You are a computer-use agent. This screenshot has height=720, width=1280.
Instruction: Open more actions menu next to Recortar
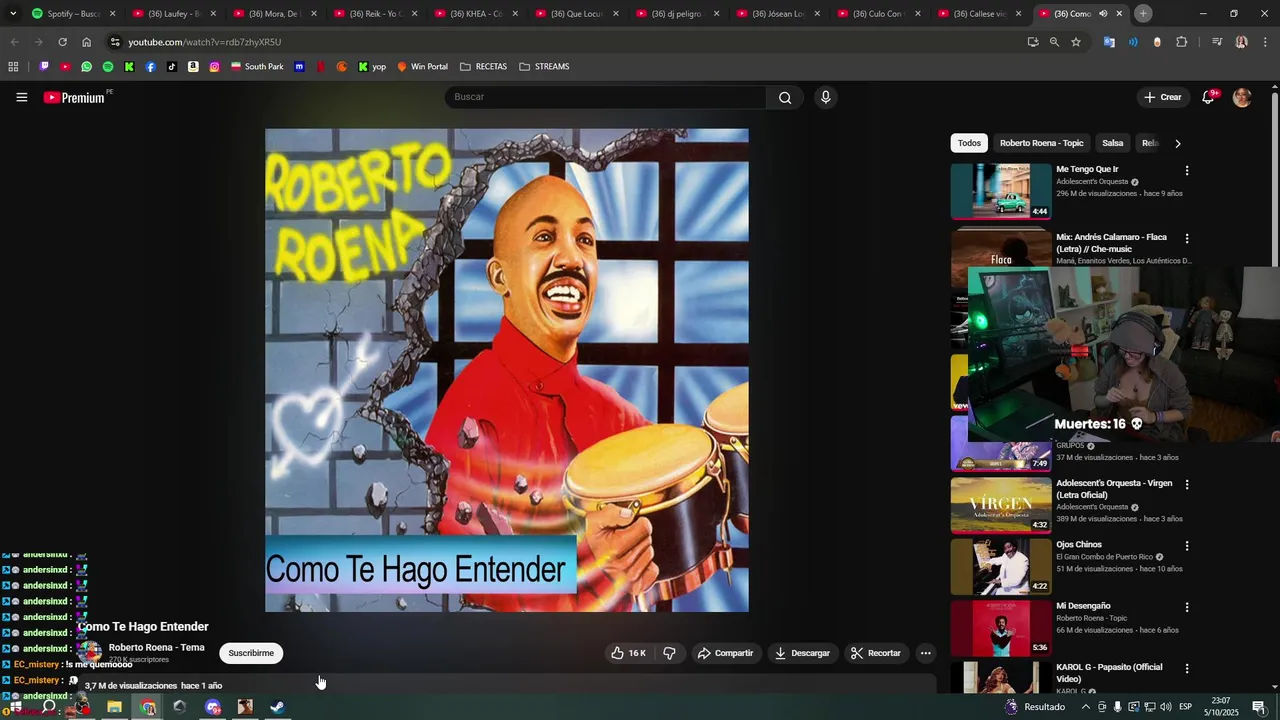pos(926,653)
